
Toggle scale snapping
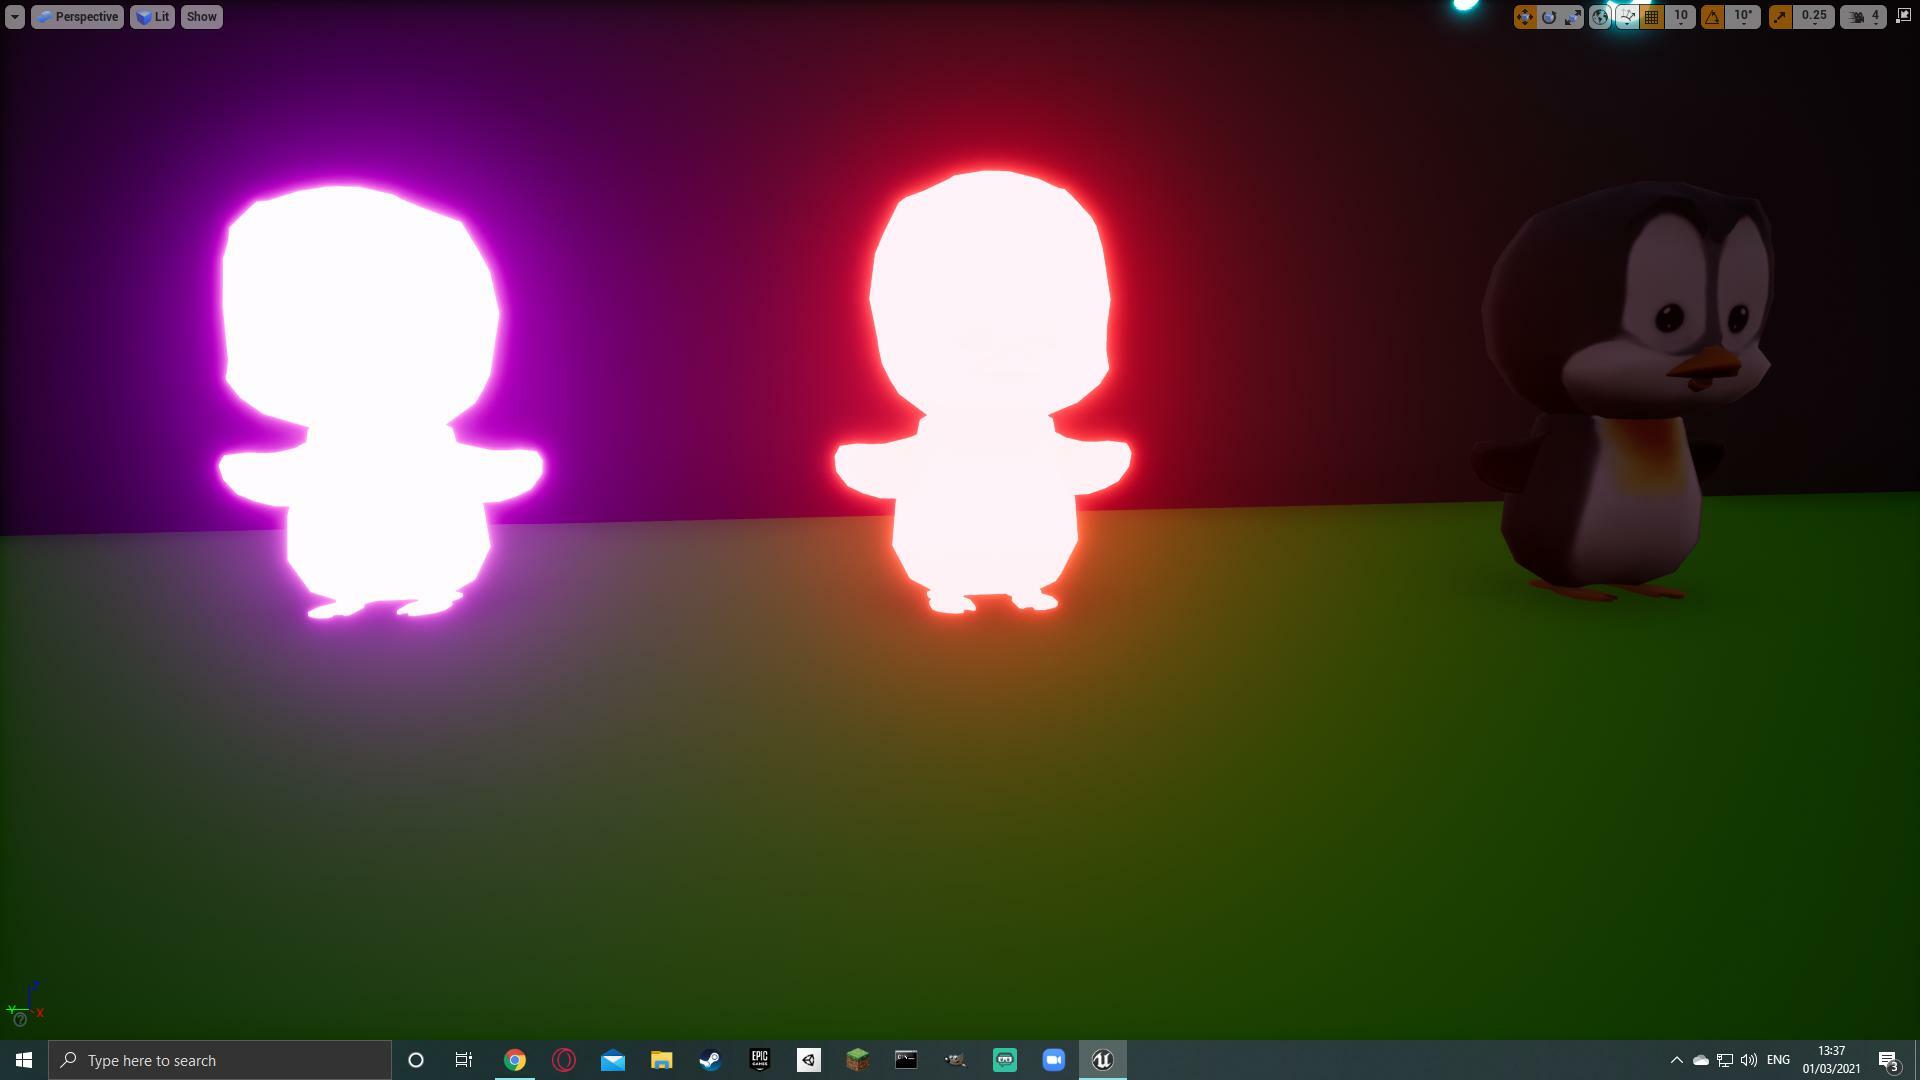[x=1780, y=17]
